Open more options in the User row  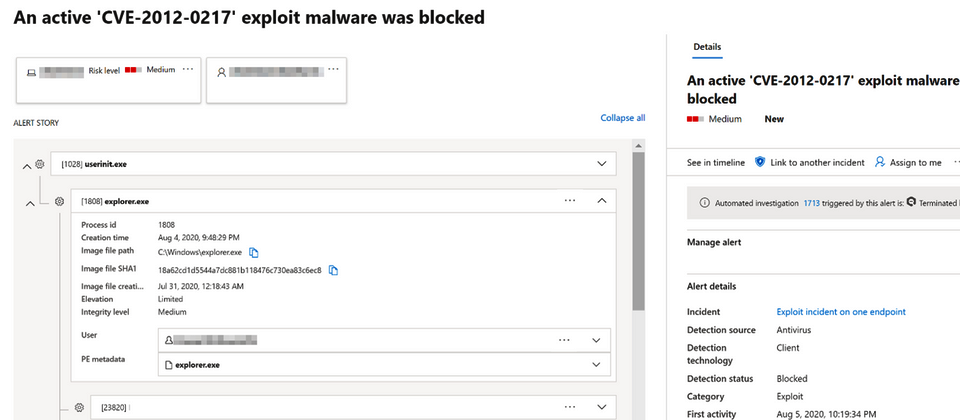pos(564,340)
